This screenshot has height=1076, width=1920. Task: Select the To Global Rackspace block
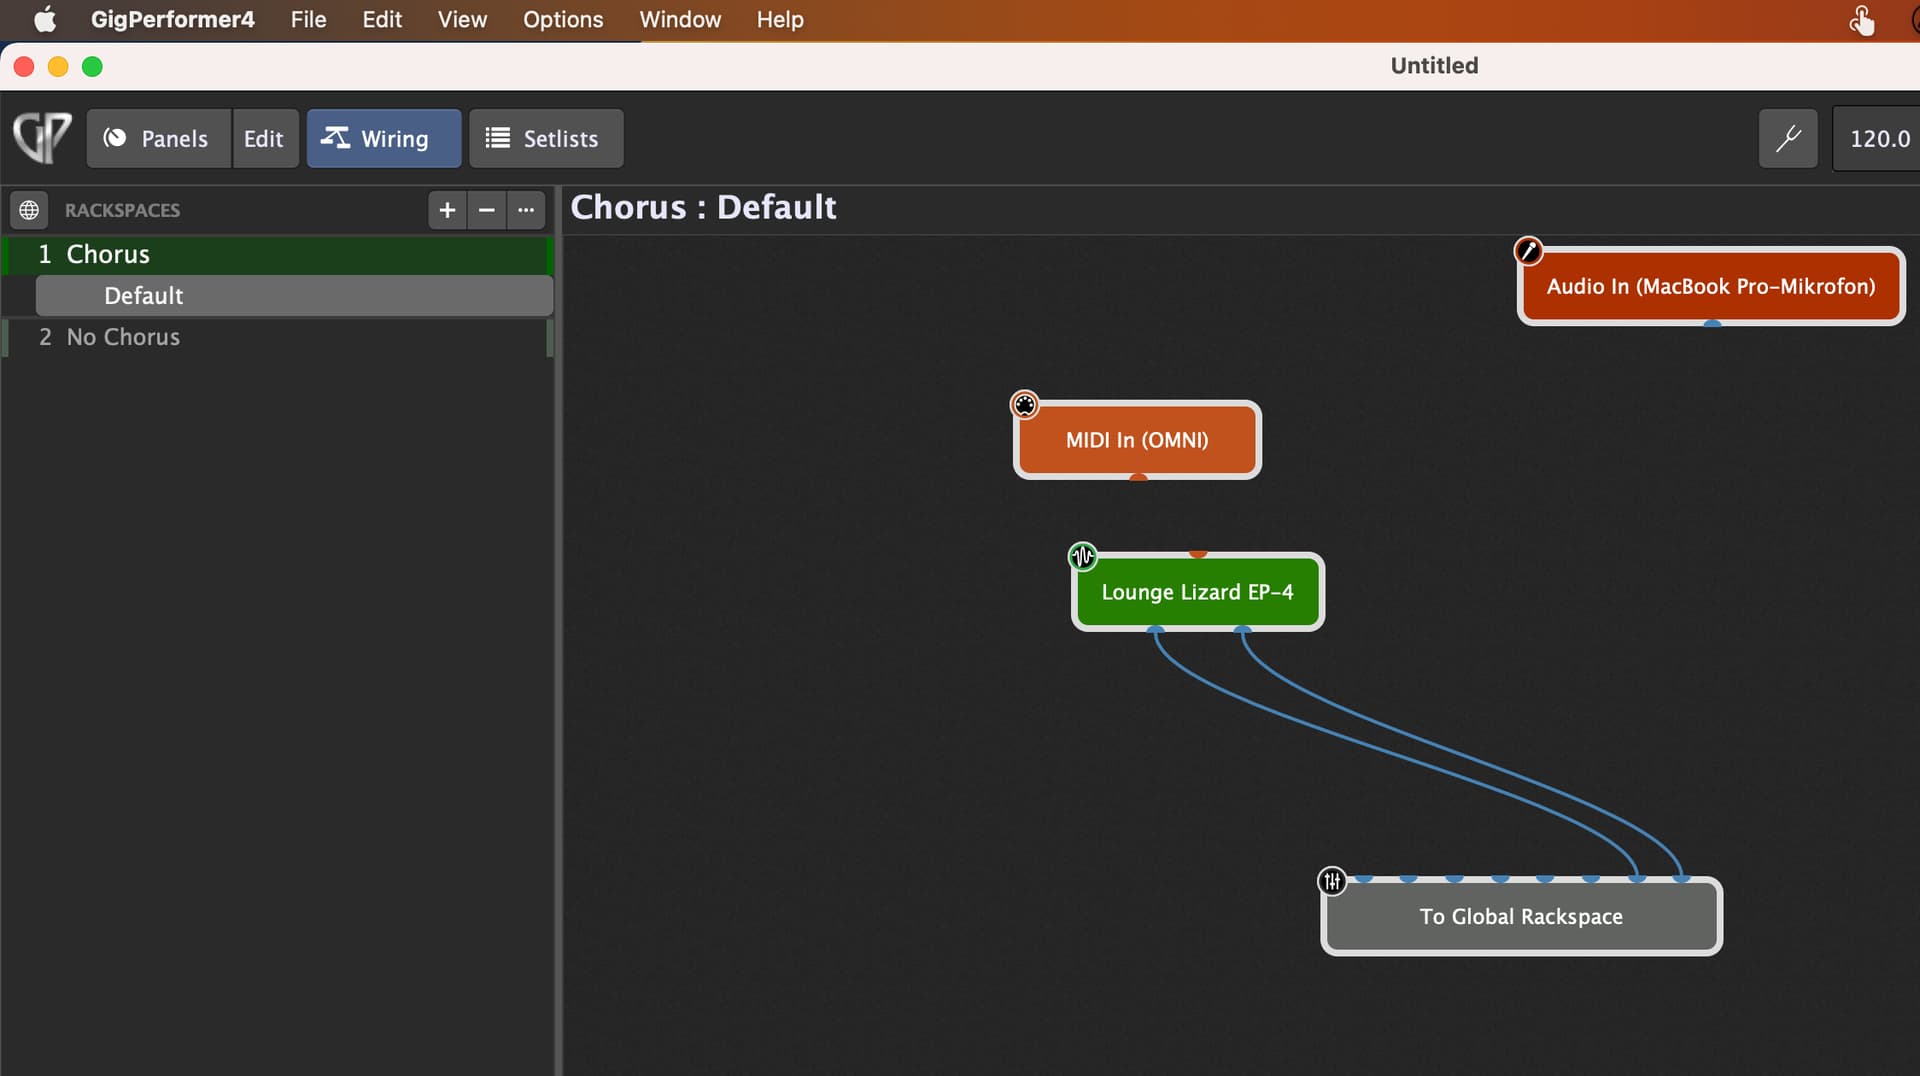tap(1521, 916)
